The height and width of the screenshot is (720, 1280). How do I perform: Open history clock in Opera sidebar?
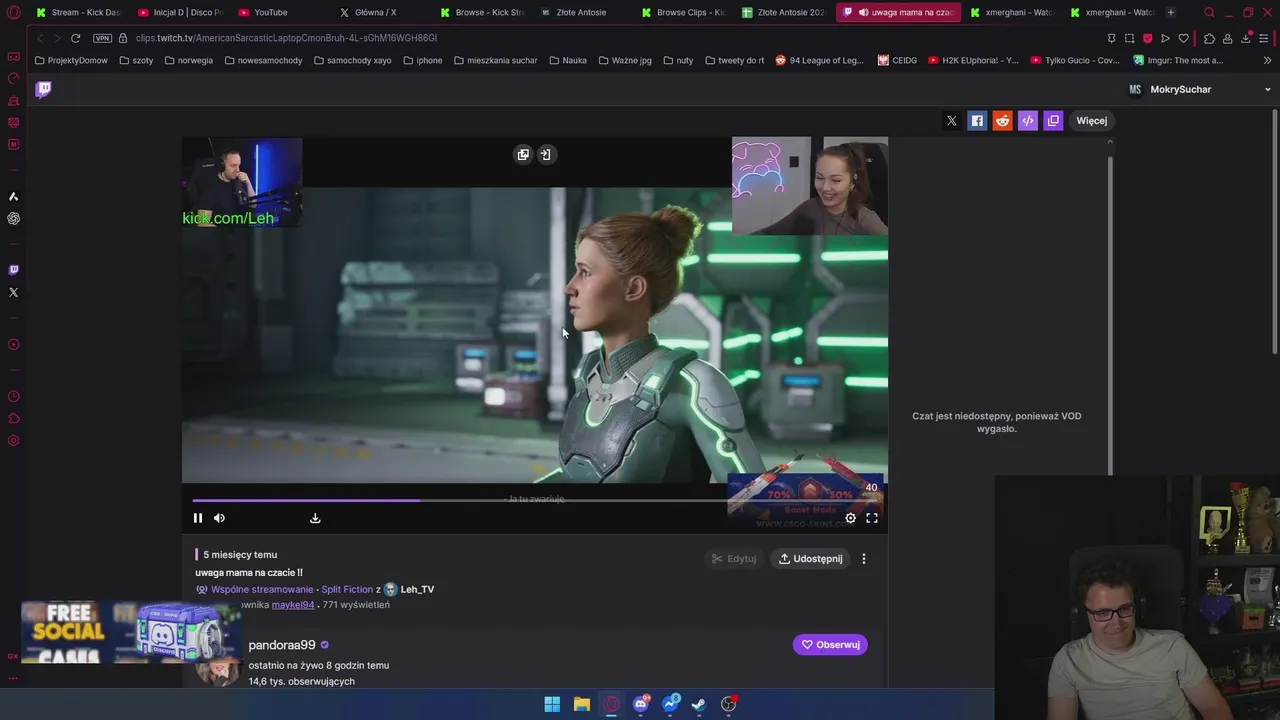[x=13, y=396]
